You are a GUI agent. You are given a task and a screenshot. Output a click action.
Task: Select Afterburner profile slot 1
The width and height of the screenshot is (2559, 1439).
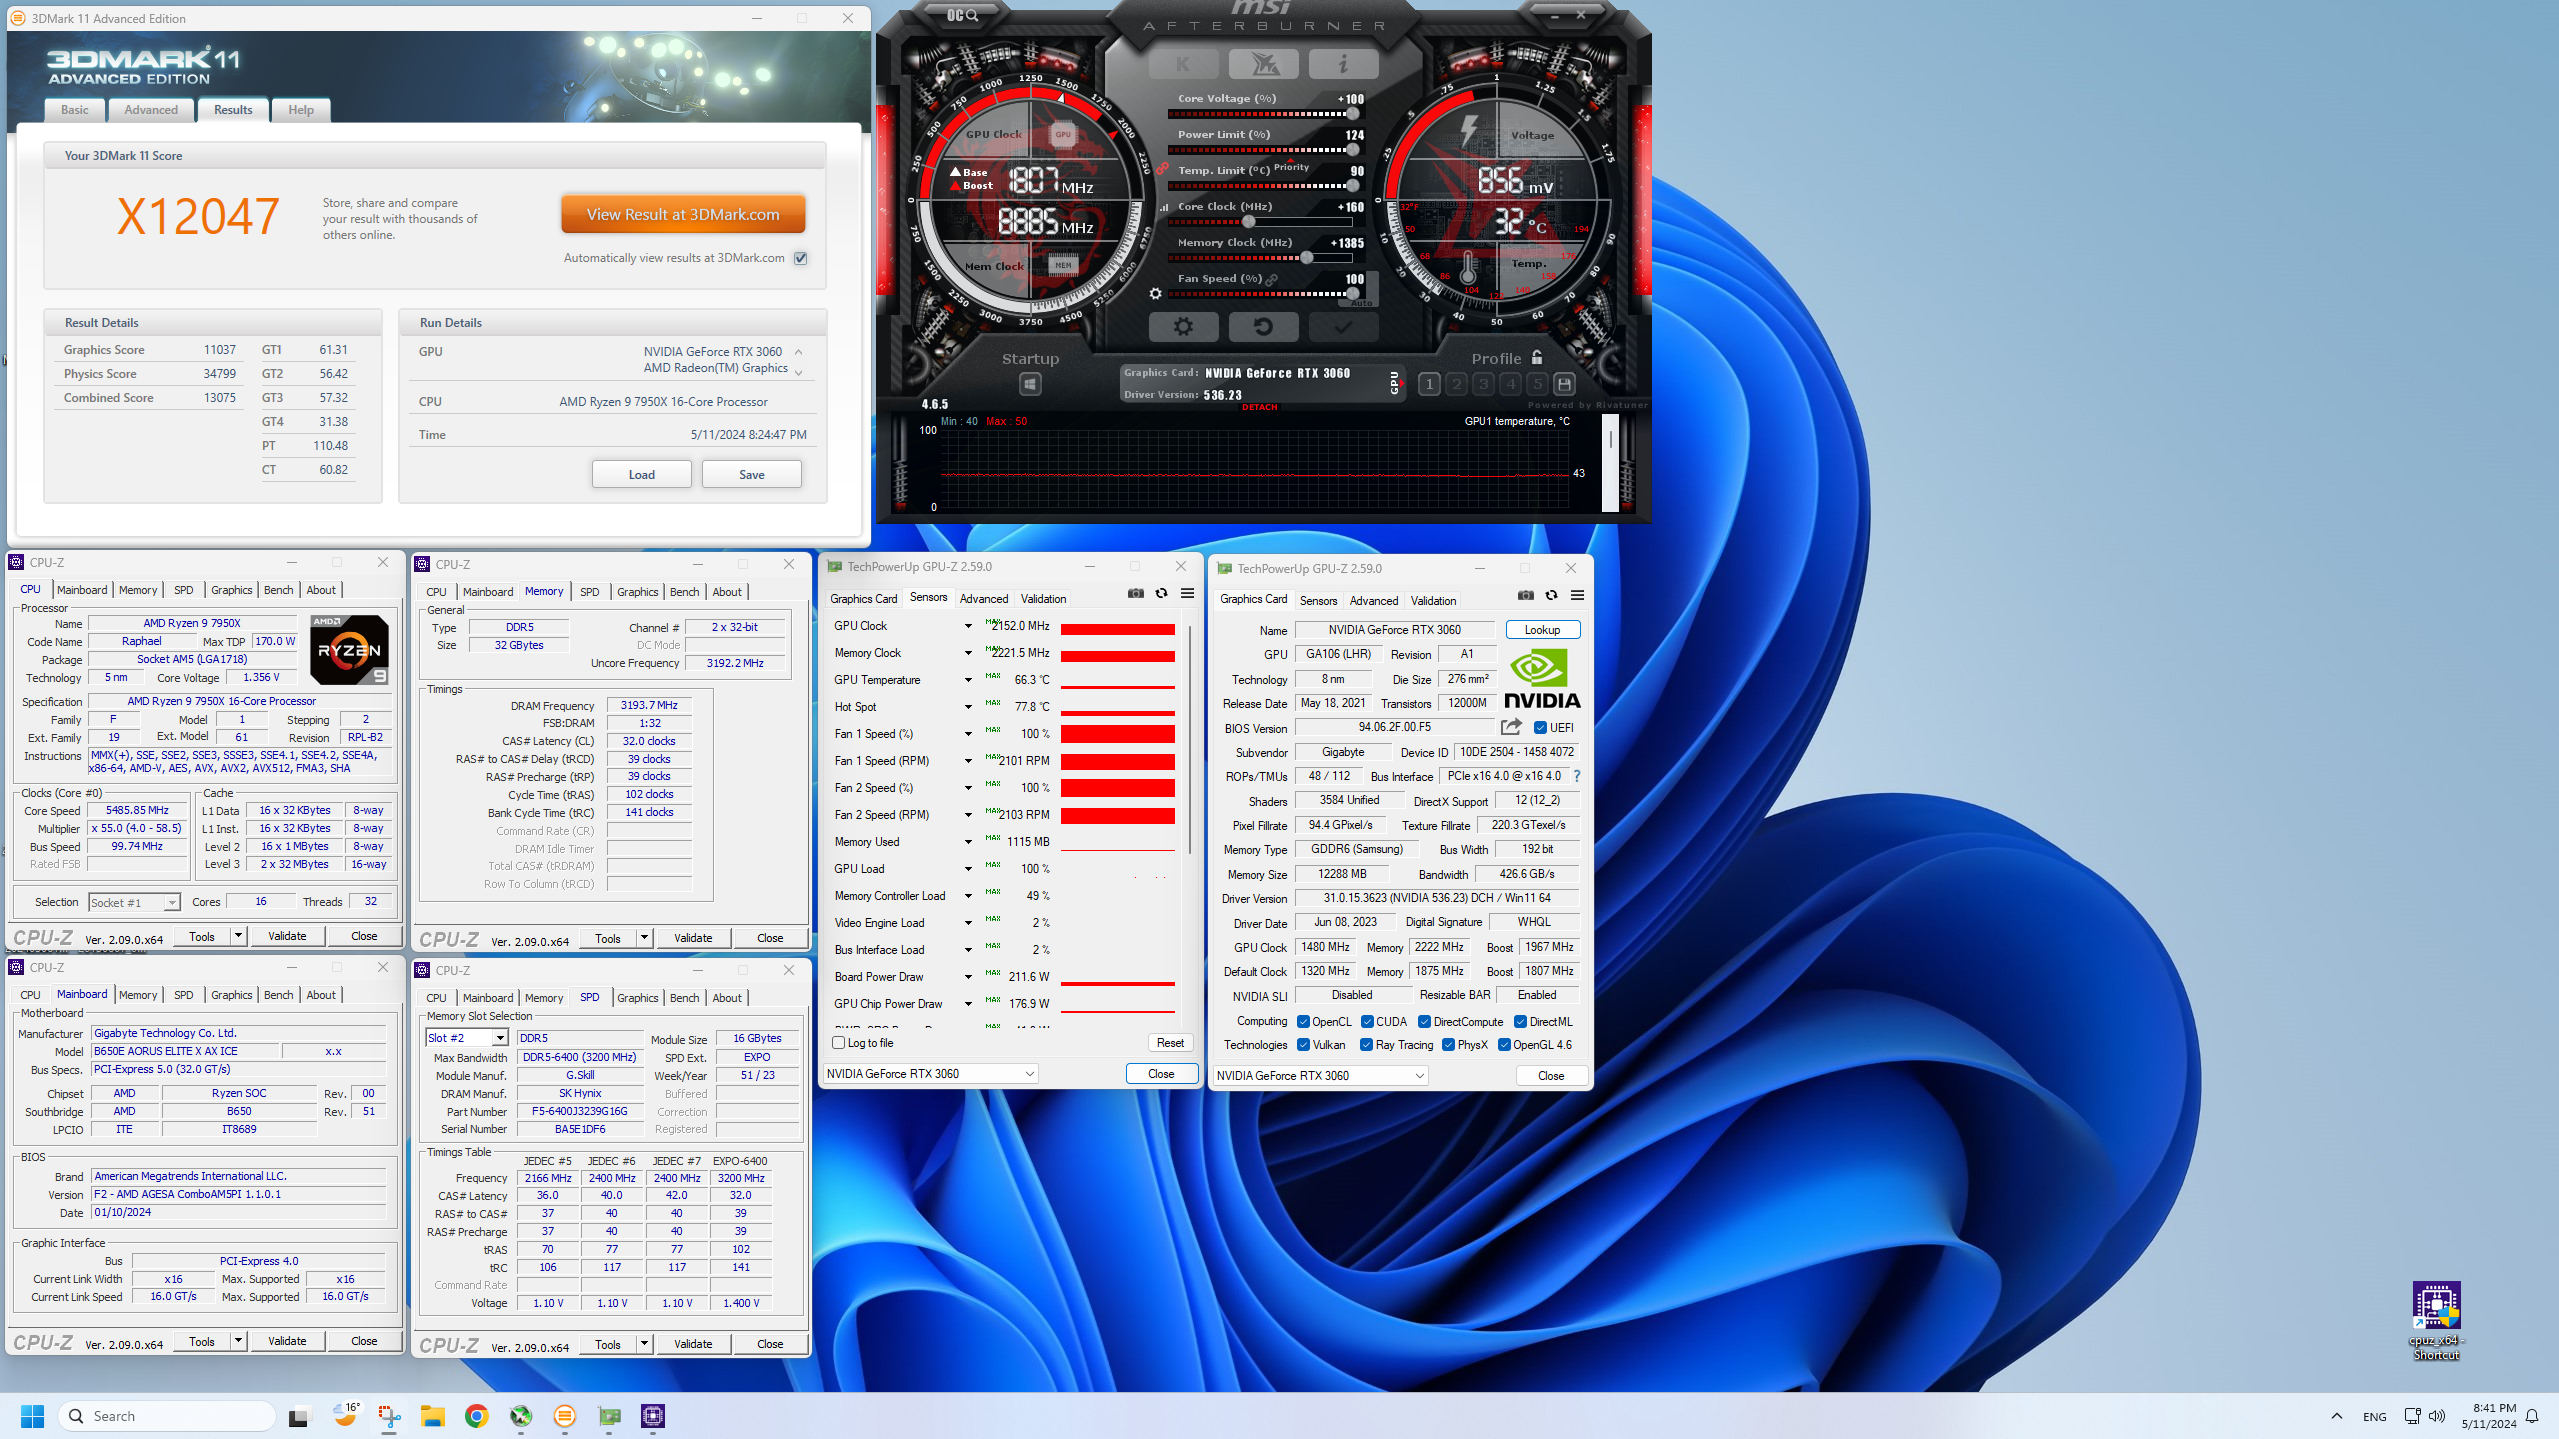point(1430,384)
